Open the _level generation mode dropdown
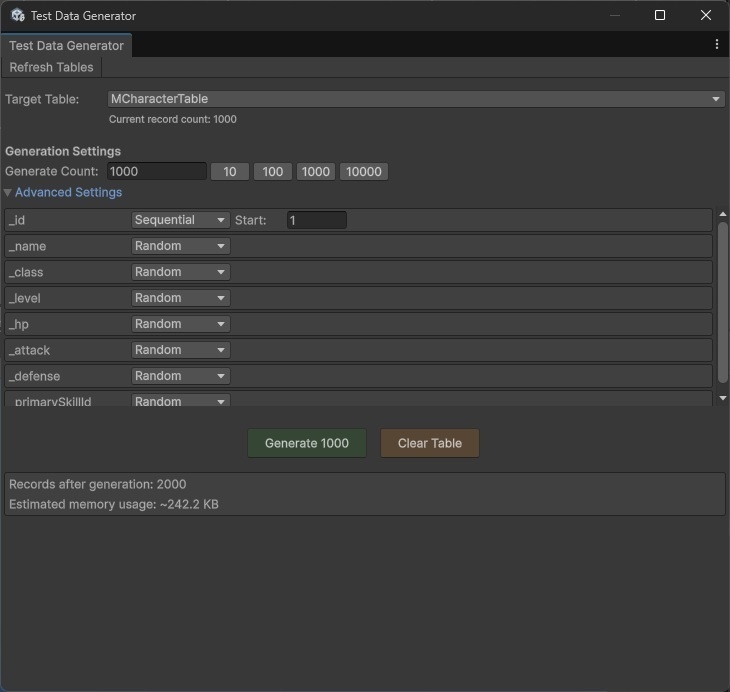This screenshot has width=730, height=692. (x=181, y=298)
